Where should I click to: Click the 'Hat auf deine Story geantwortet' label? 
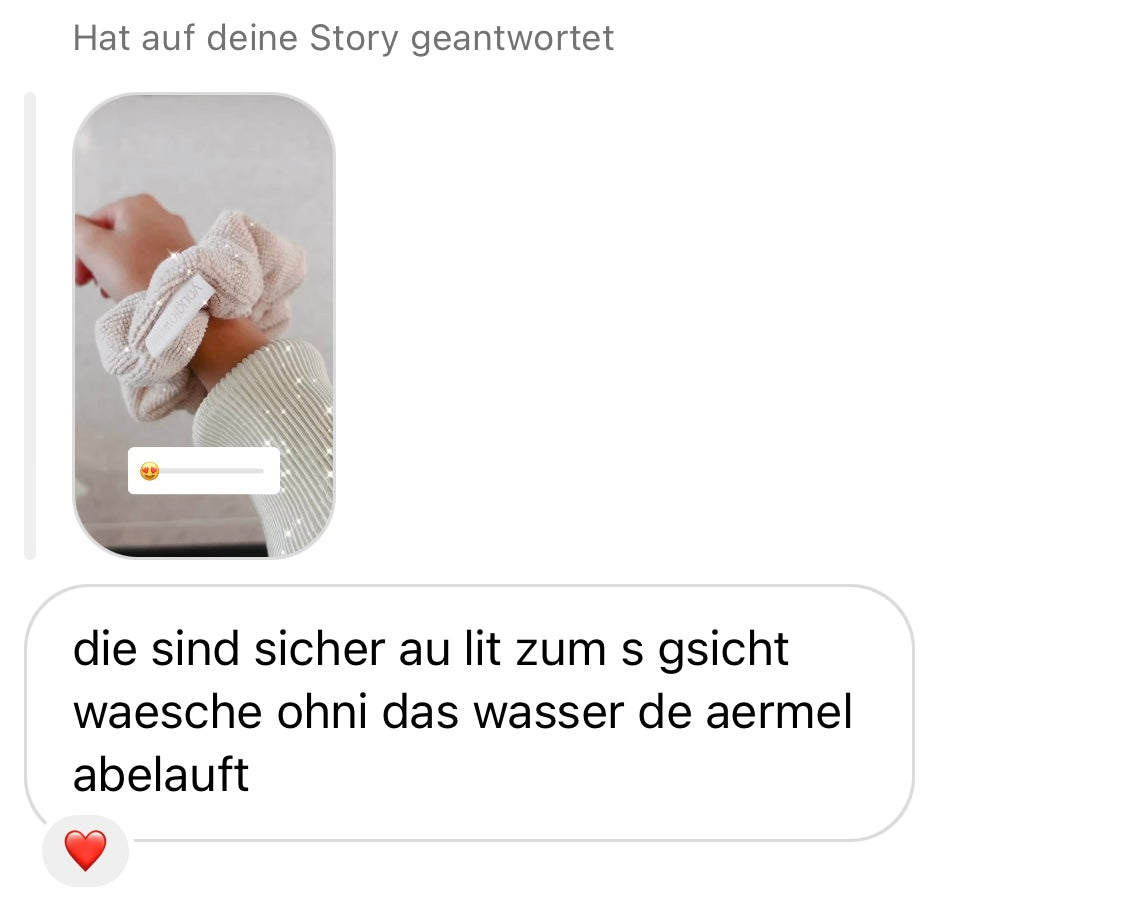click(343, 39)
